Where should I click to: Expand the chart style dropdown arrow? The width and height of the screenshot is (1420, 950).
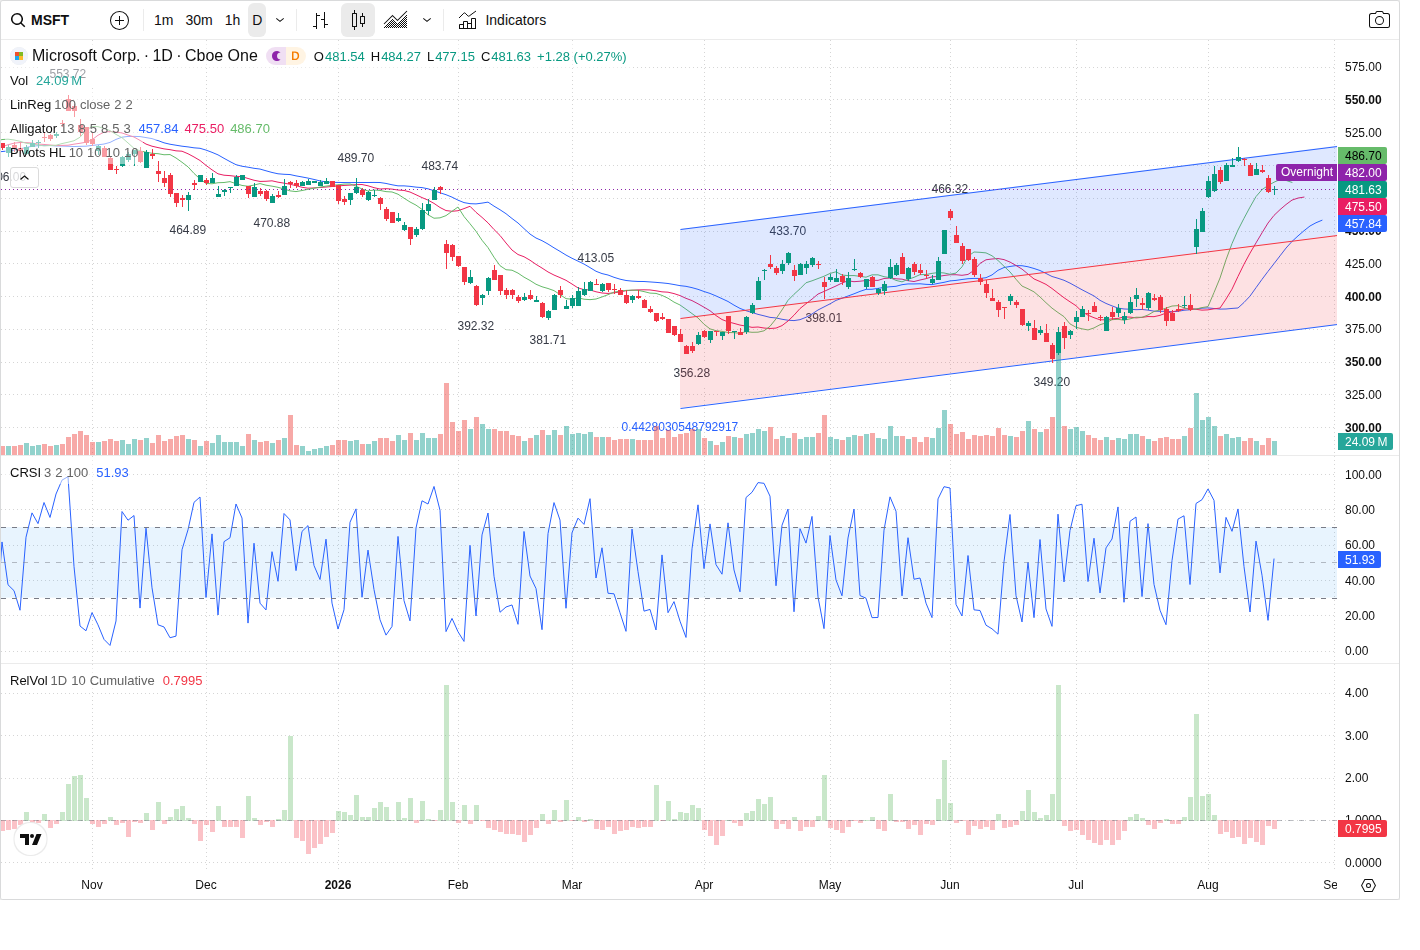[427, 20]
